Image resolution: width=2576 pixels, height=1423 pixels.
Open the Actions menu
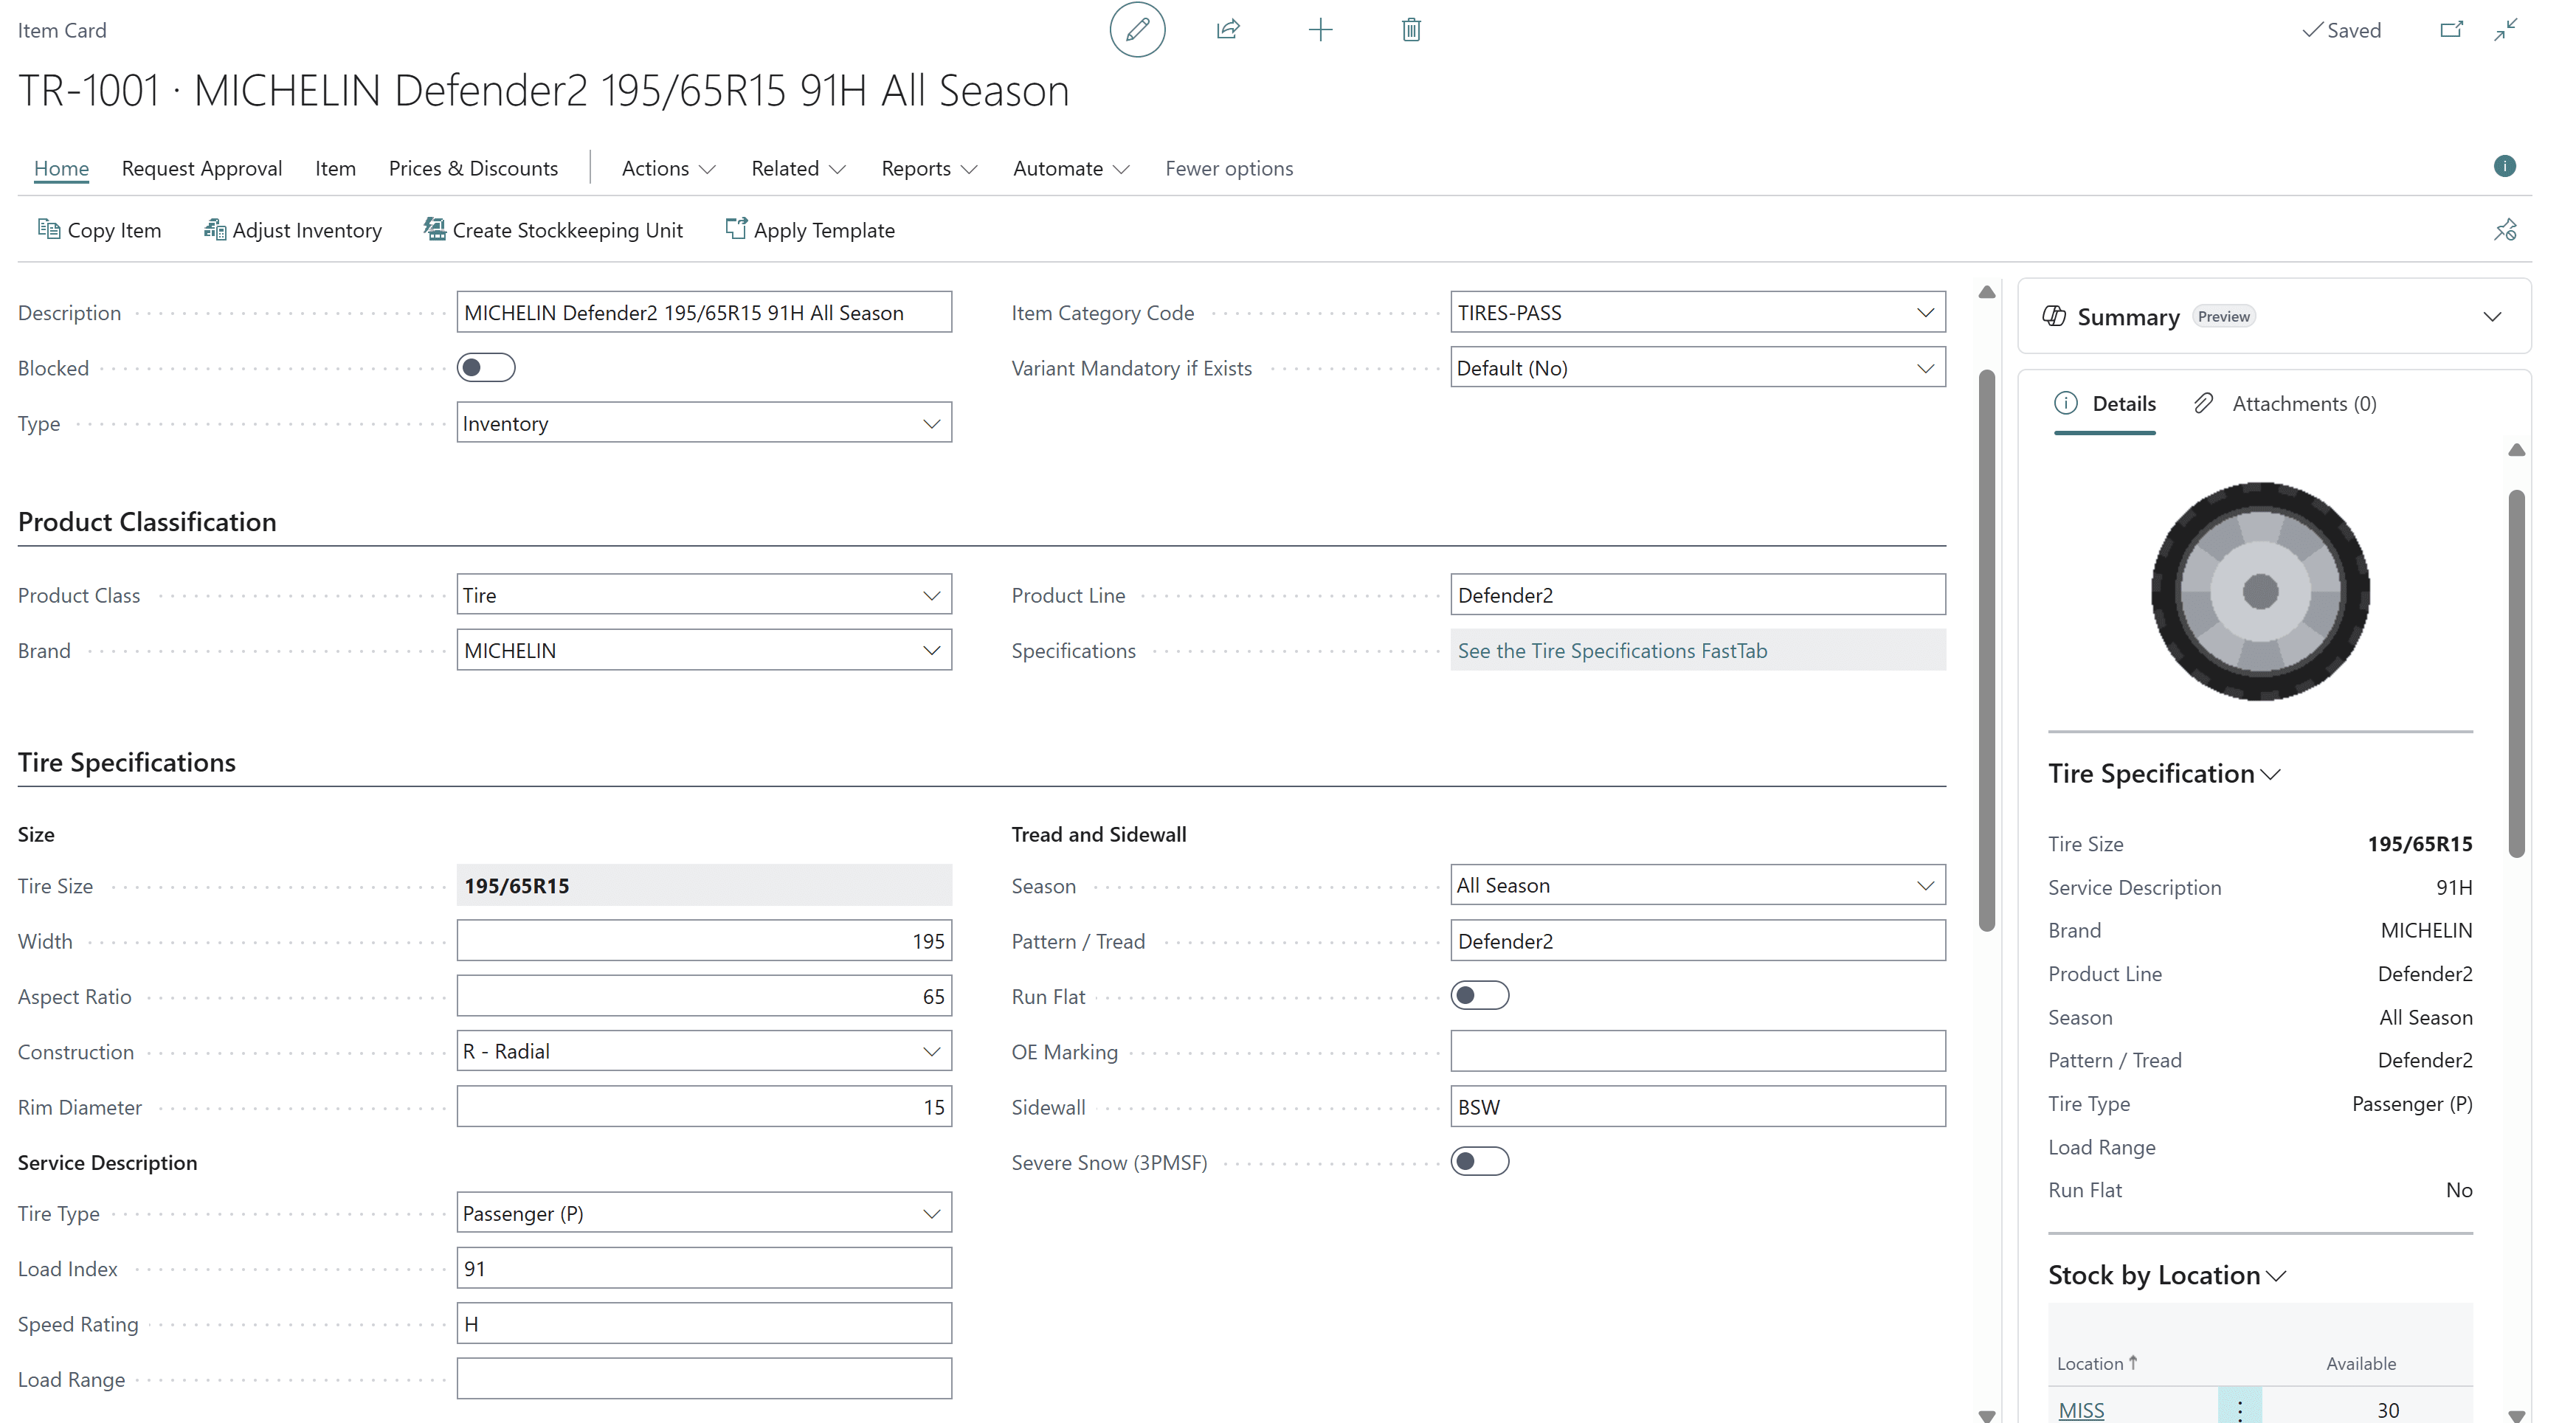[668, 168]
